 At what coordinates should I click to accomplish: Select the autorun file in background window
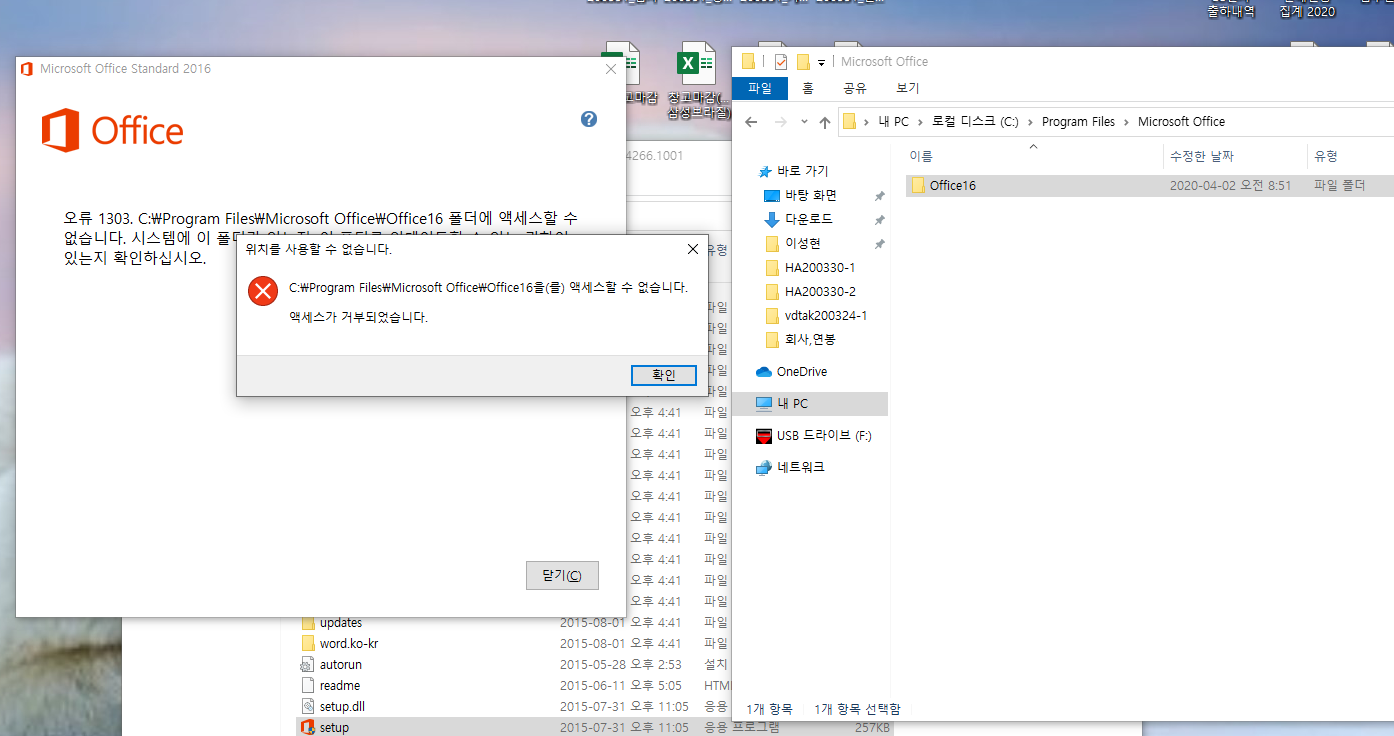(341, 664)
